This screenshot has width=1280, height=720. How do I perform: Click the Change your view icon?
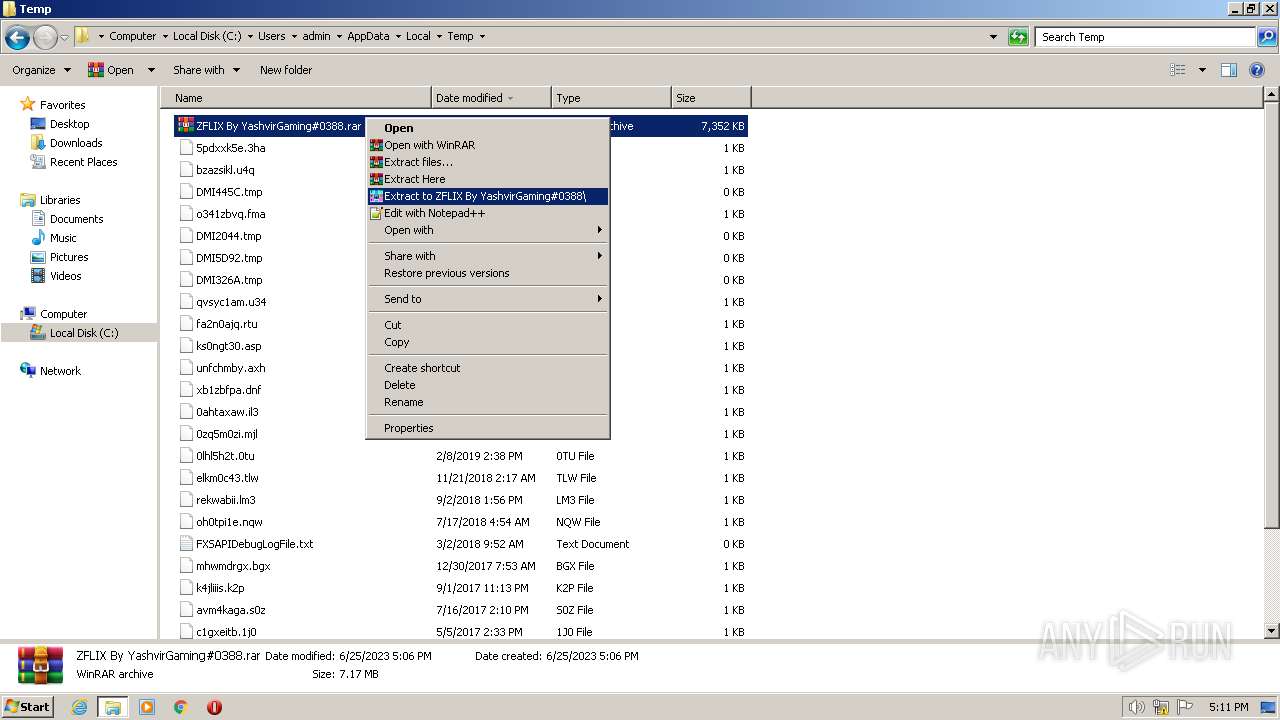1178,70
